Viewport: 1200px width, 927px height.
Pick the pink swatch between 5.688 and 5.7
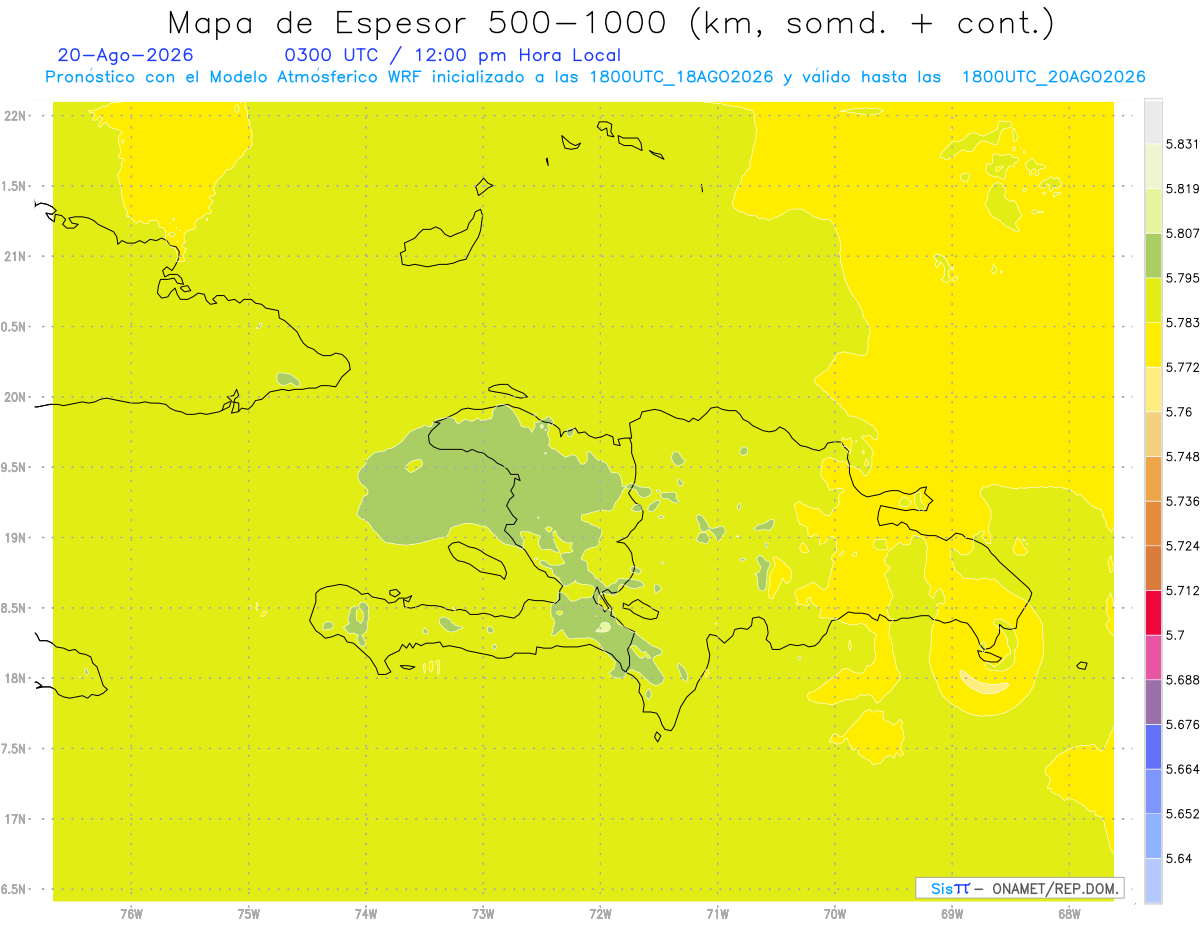point(1153,657)
